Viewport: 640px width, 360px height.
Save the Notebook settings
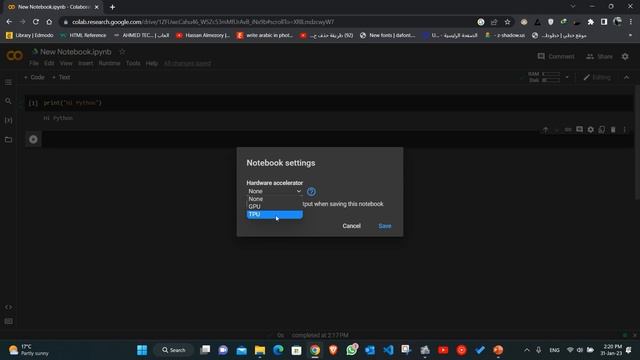(384, 226)
